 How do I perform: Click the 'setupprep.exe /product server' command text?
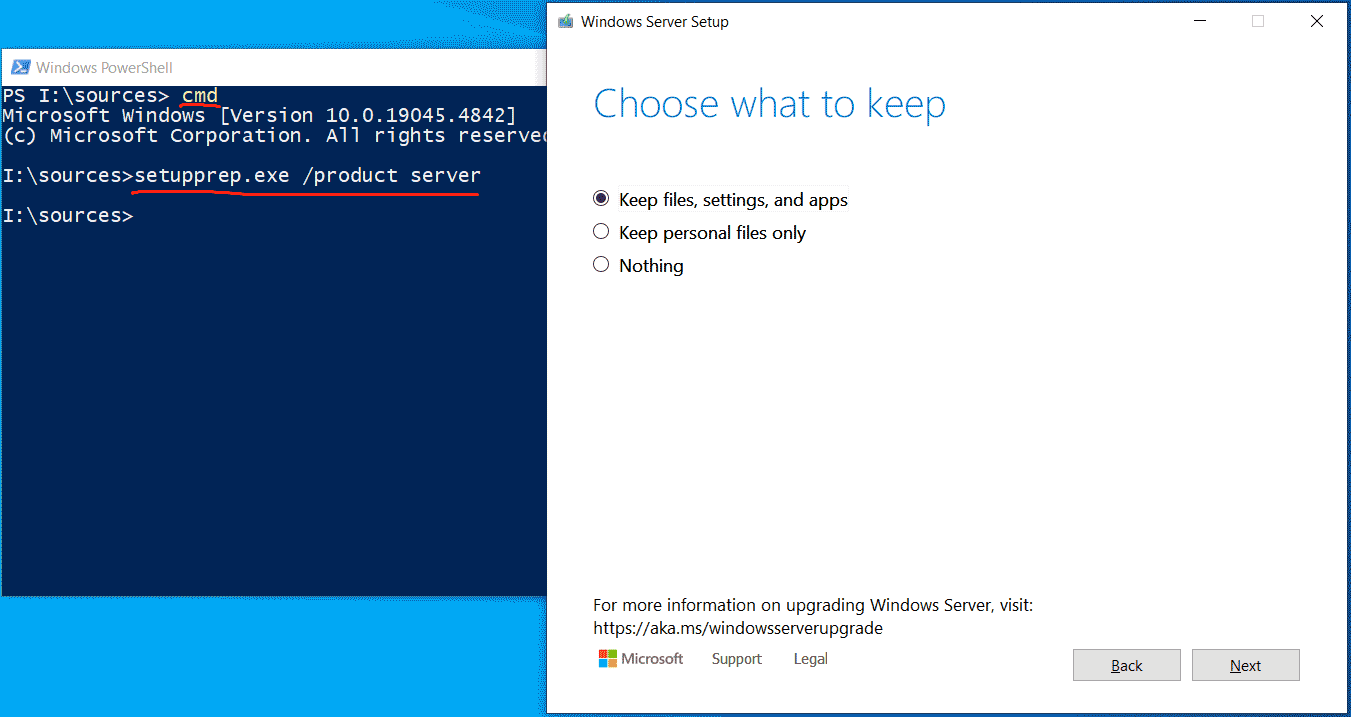click(308, 176)
